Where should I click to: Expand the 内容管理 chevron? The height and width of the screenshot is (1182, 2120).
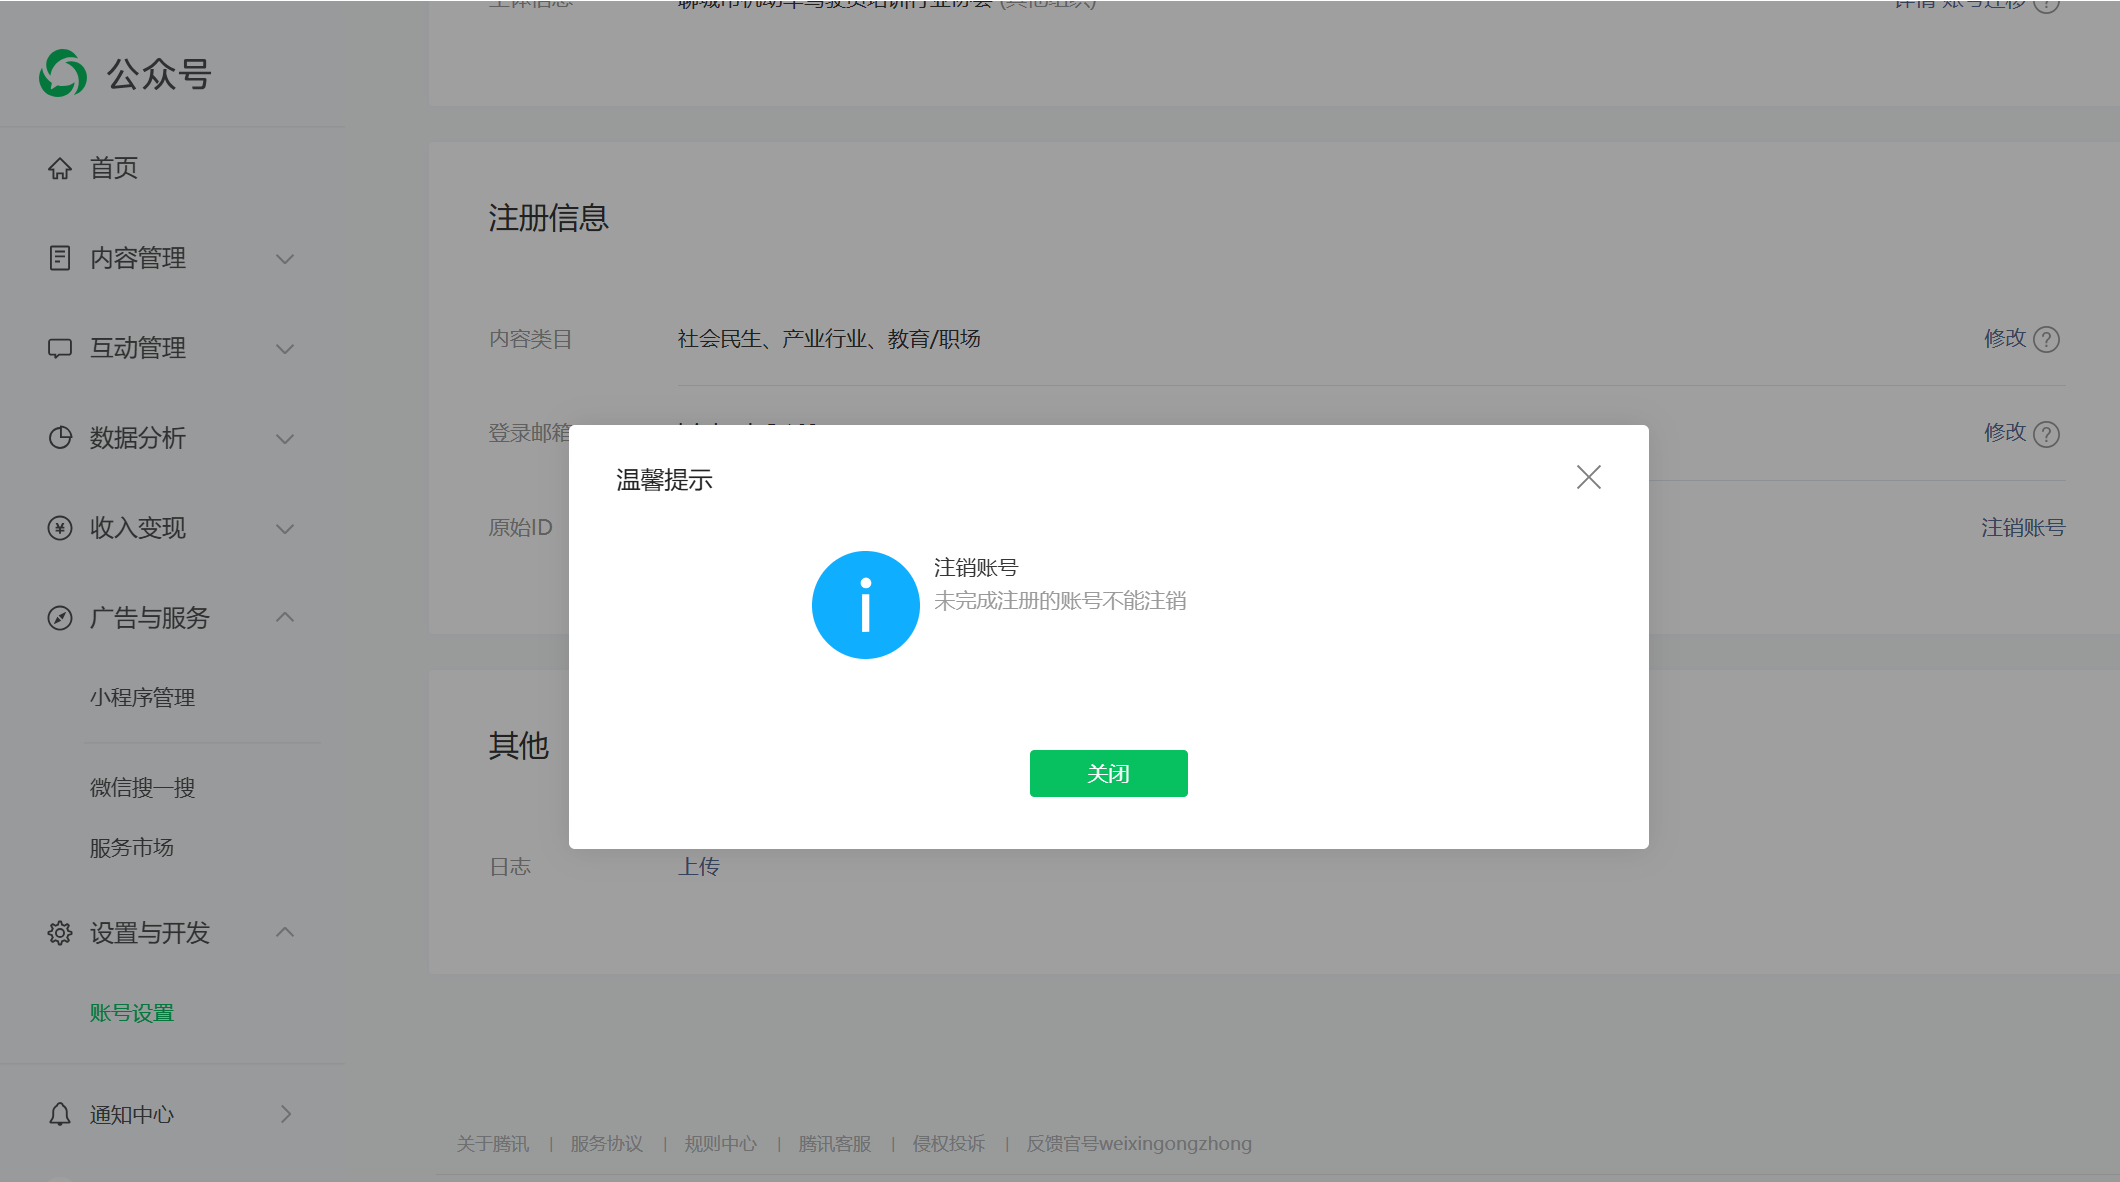tap(285, 259)
